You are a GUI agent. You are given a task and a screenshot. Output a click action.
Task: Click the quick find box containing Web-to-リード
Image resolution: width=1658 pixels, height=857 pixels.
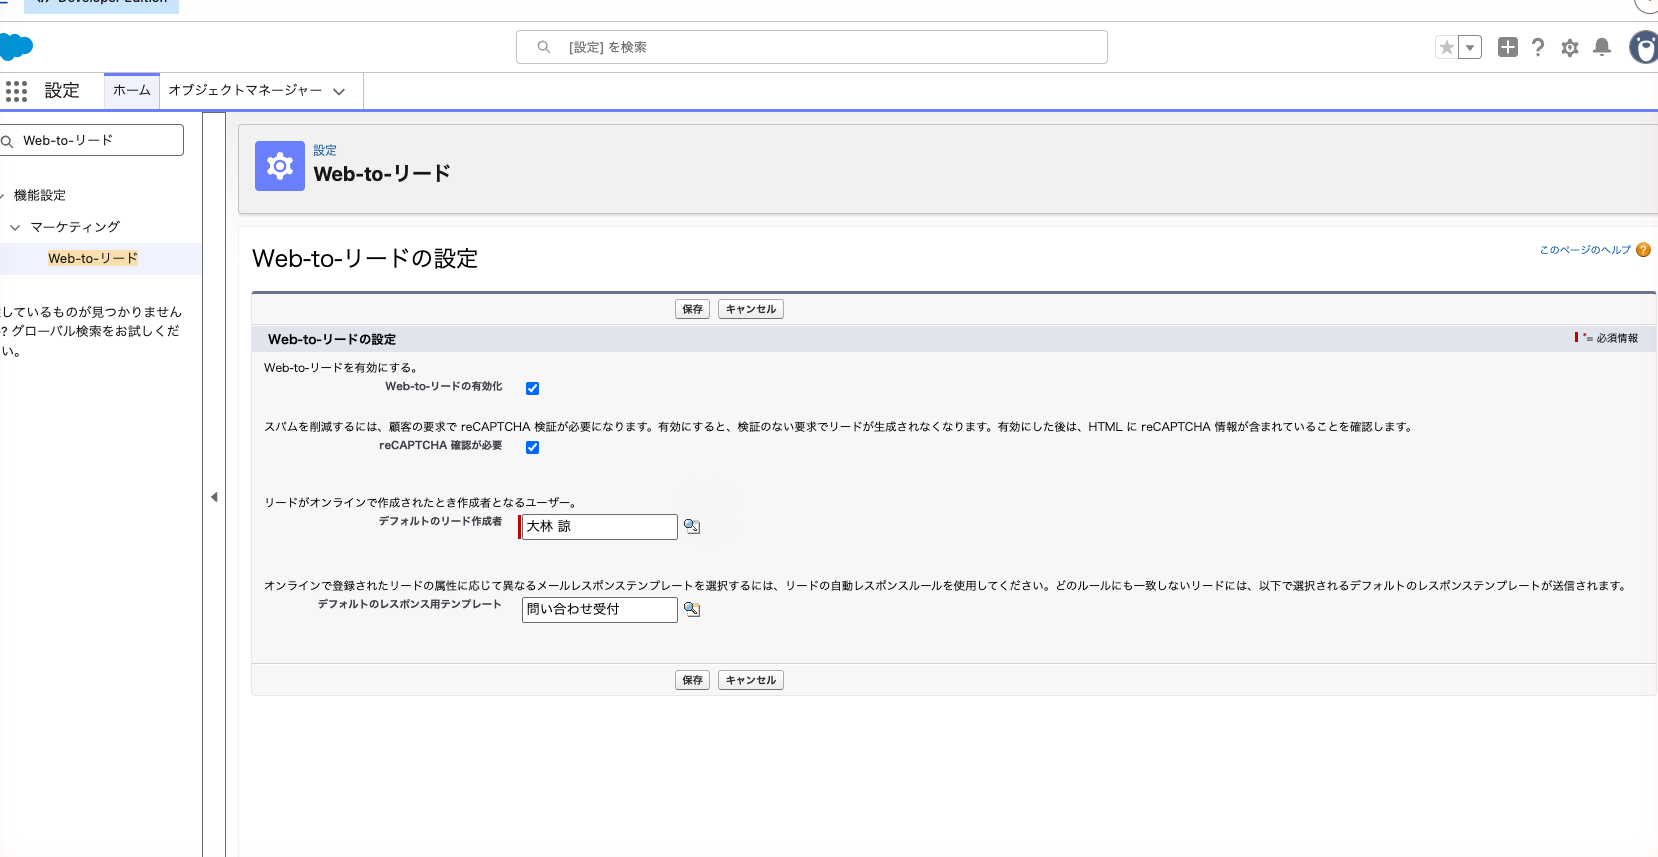[x=92, y=140]
